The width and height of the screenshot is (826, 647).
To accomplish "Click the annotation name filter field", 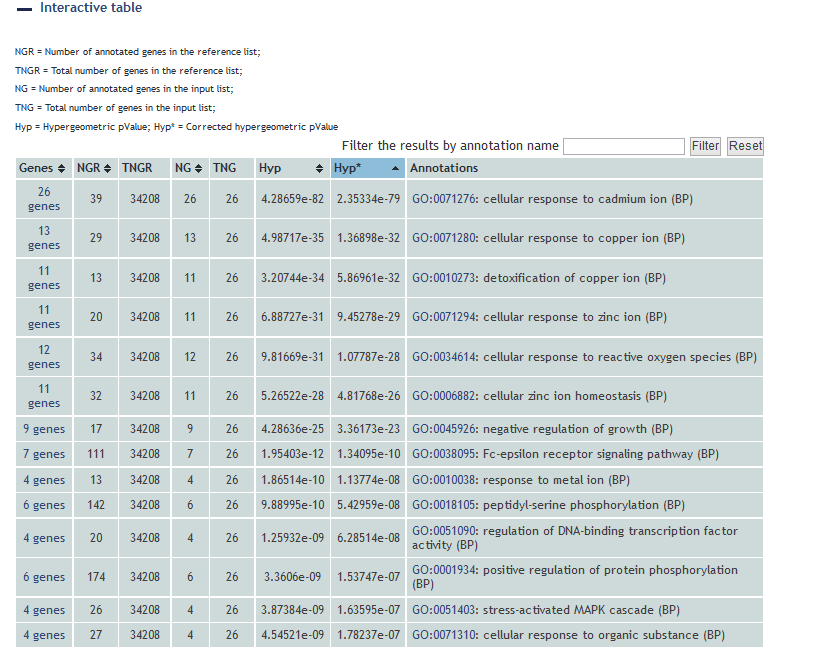I will point(624,146).
